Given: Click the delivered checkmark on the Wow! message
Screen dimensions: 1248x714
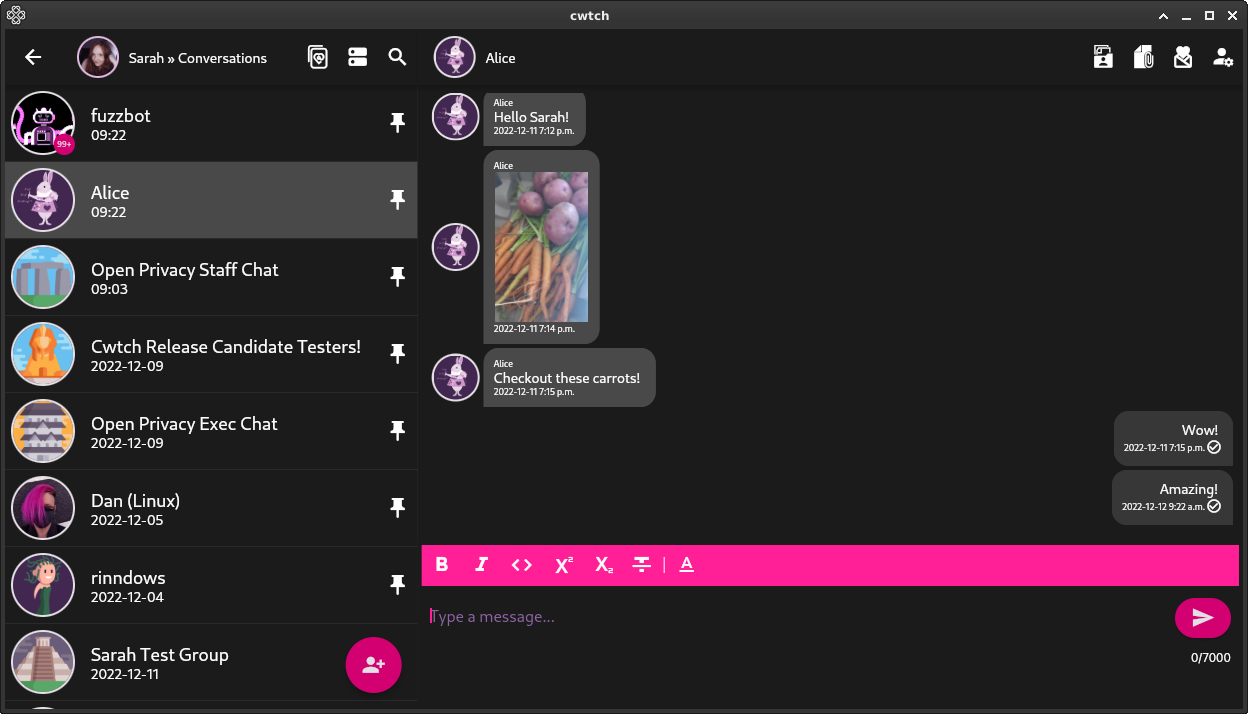Looking at the screenshot, I should click(1214, 448).
